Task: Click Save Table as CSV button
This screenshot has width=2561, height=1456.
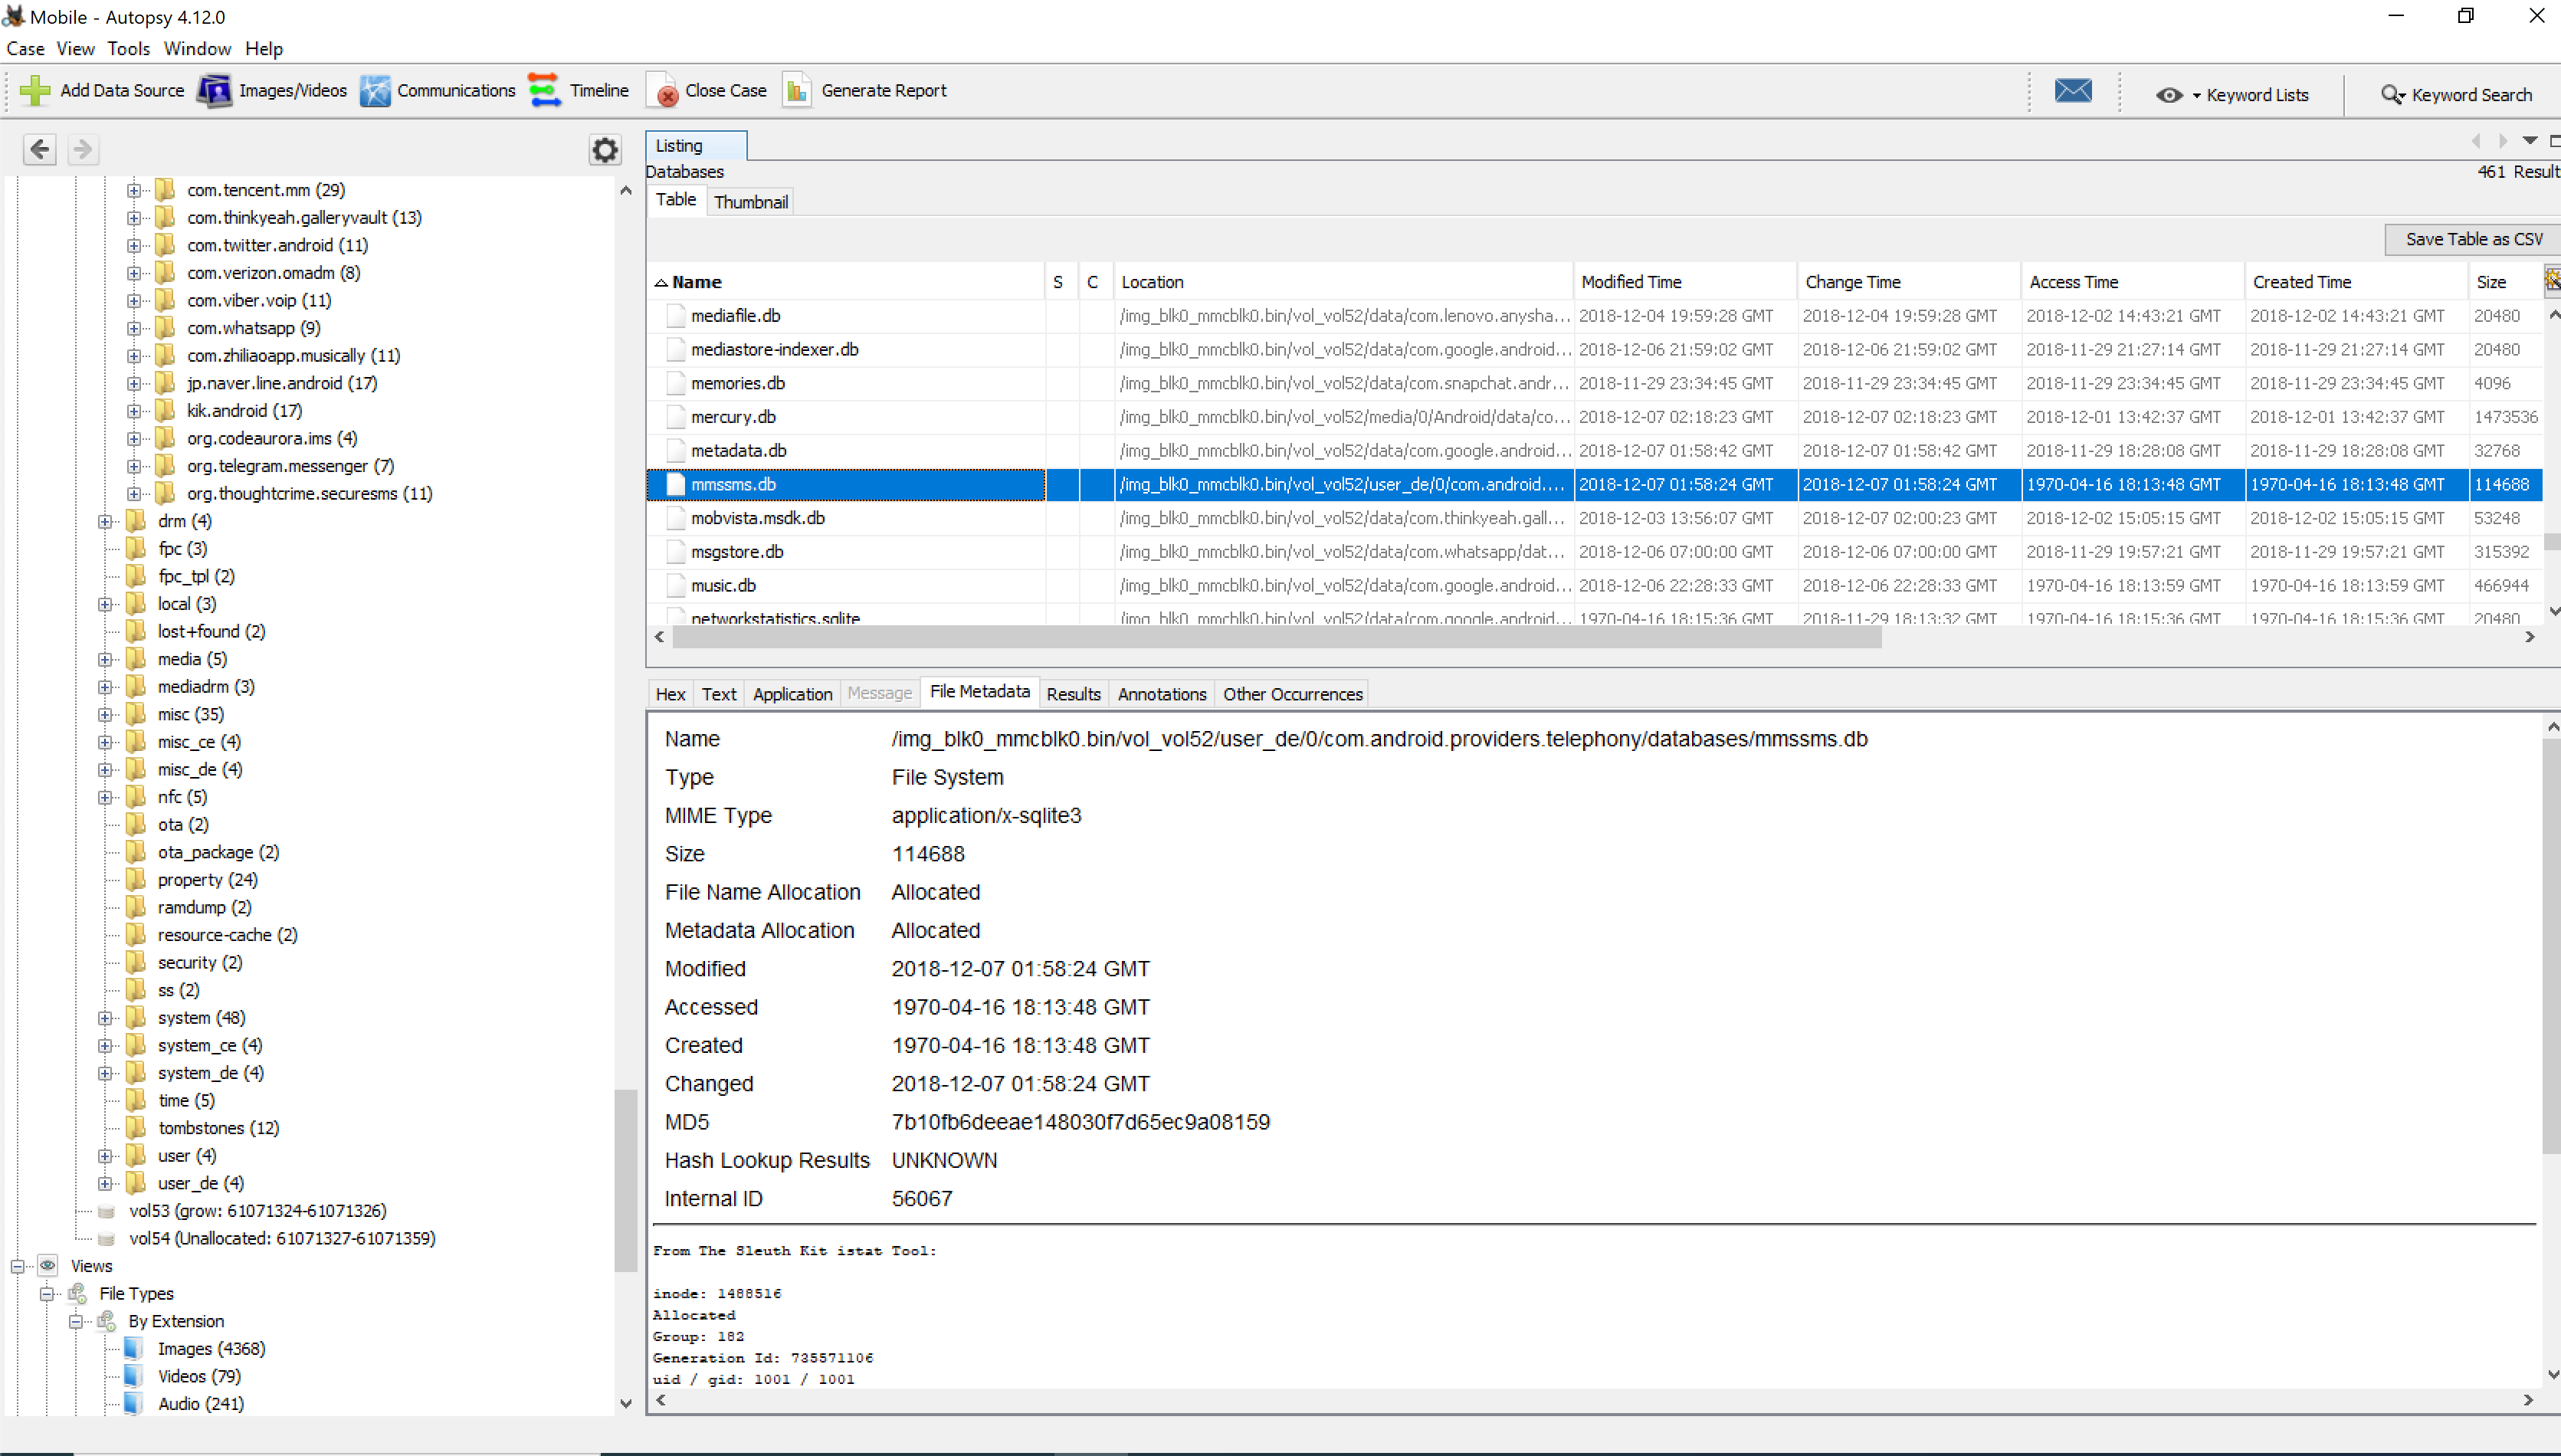Action: coord(2473,239)
